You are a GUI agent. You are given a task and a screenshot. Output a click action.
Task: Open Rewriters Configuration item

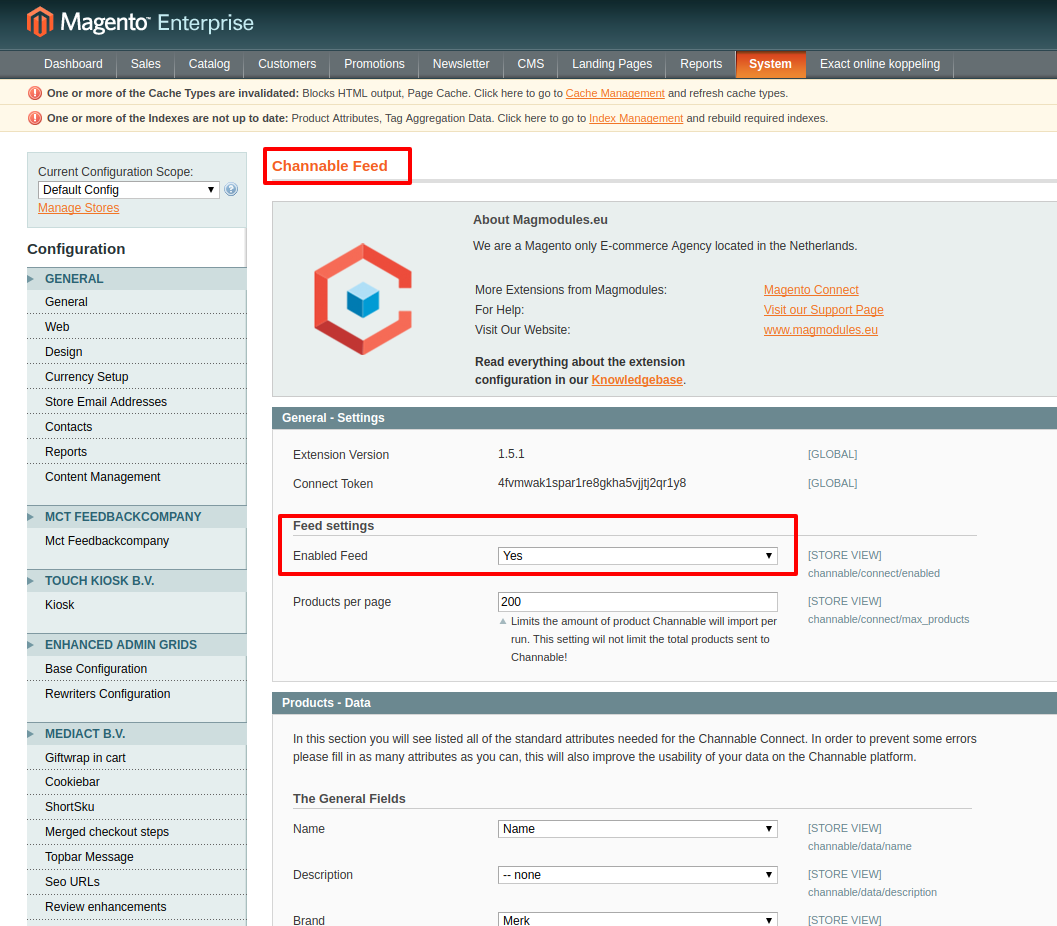(x=137, y=693)
